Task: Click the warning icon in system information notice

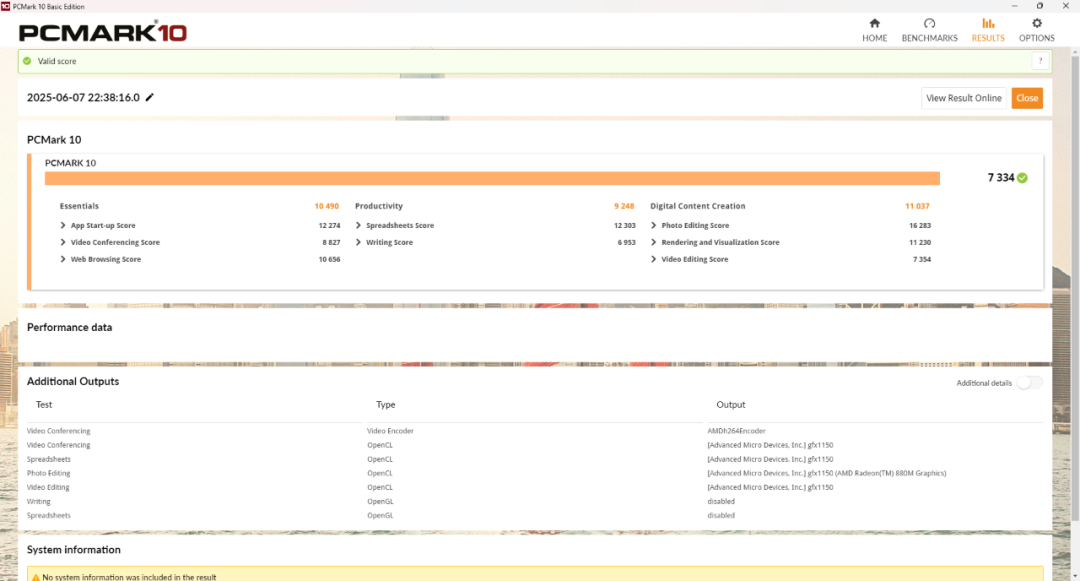Action: pos(36,577)
